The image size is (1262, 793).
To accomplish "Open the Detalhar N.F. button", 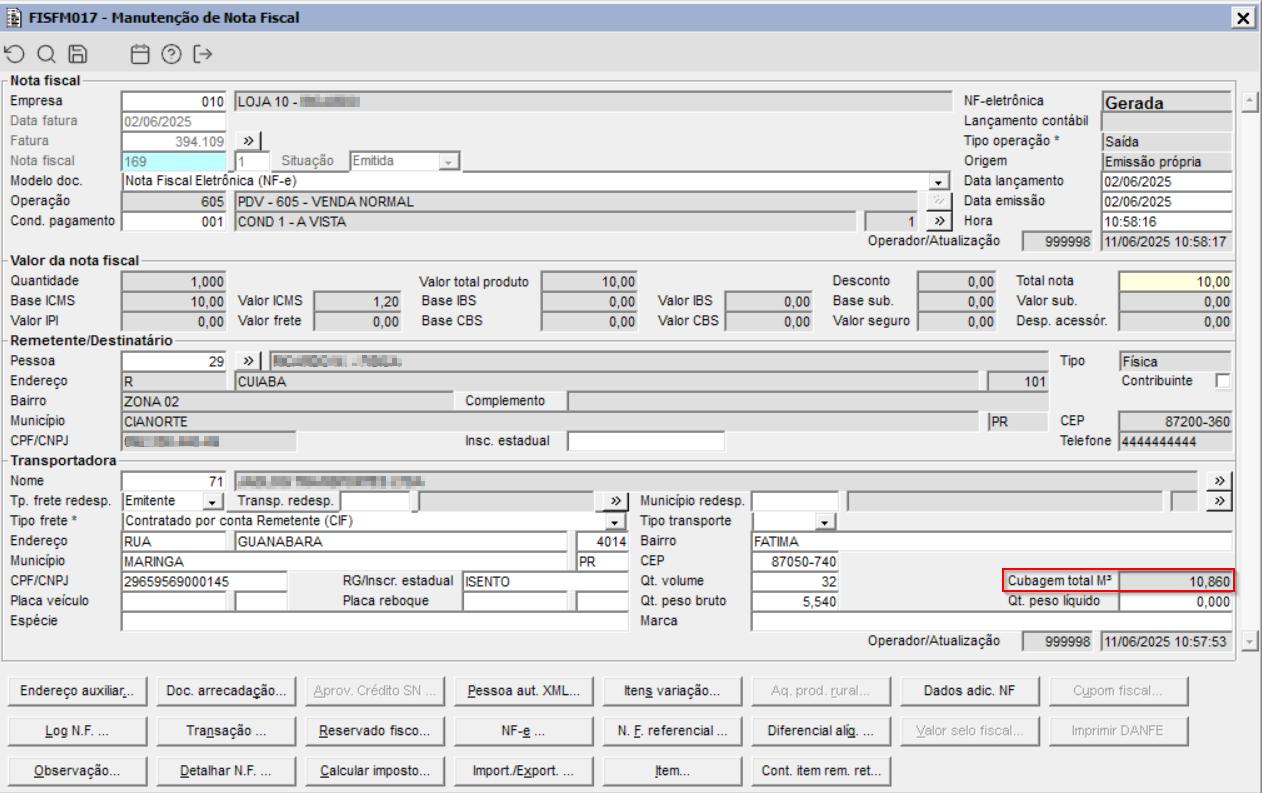I will coord(226,771).
